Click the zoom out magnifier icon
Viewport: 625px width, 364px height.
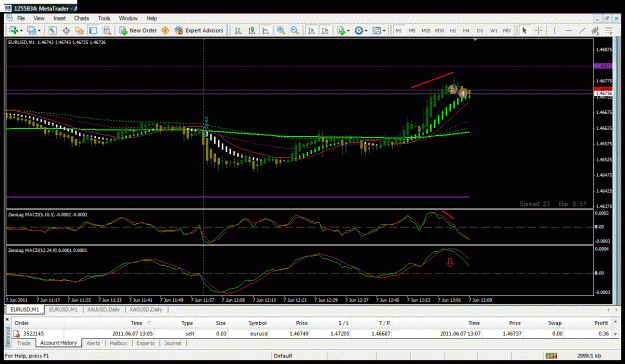(295, 30)
